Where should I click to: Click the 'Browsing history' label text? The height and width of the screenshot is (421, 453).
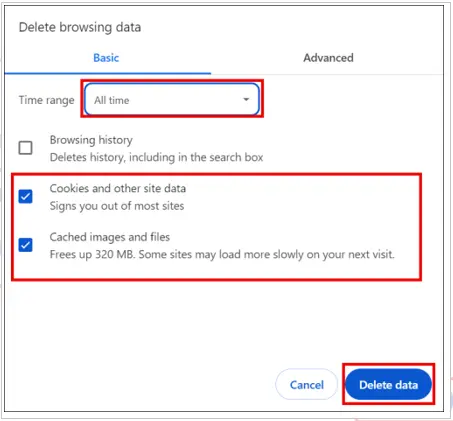point(91,140)
